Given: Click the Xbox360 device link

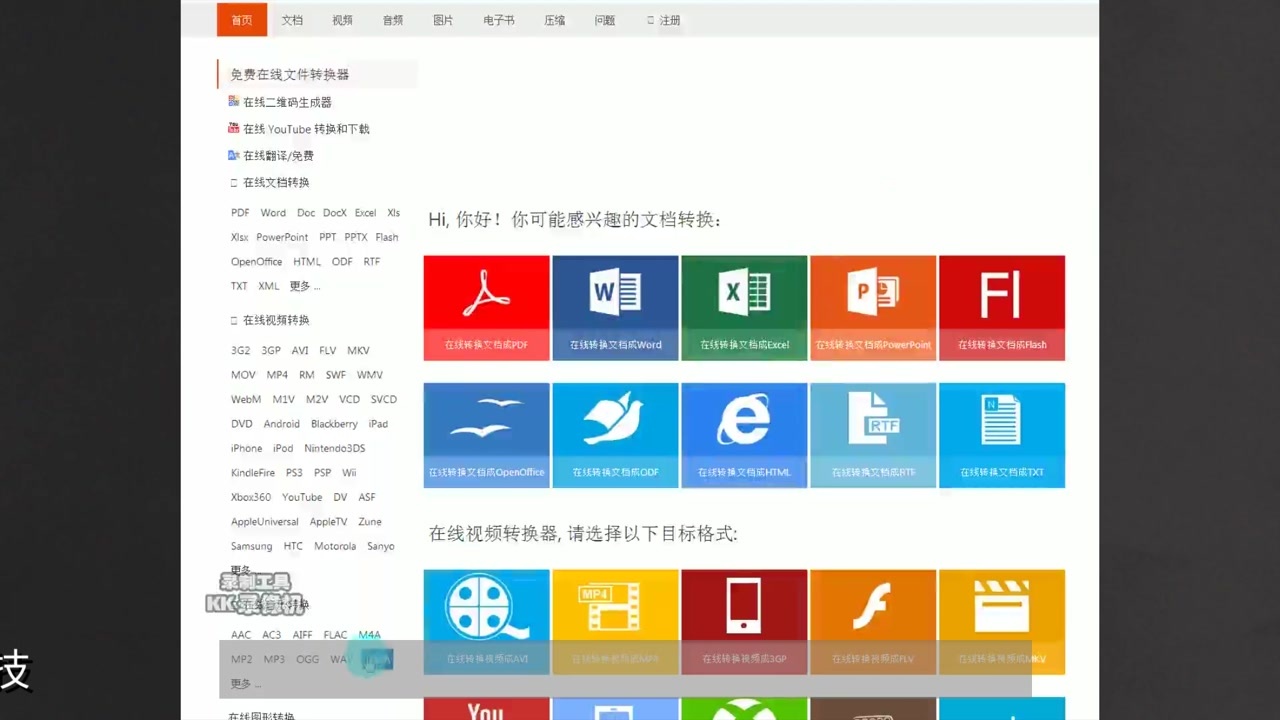Looking at the screenshot, I should pyautogui.click(x=251, y=497).
